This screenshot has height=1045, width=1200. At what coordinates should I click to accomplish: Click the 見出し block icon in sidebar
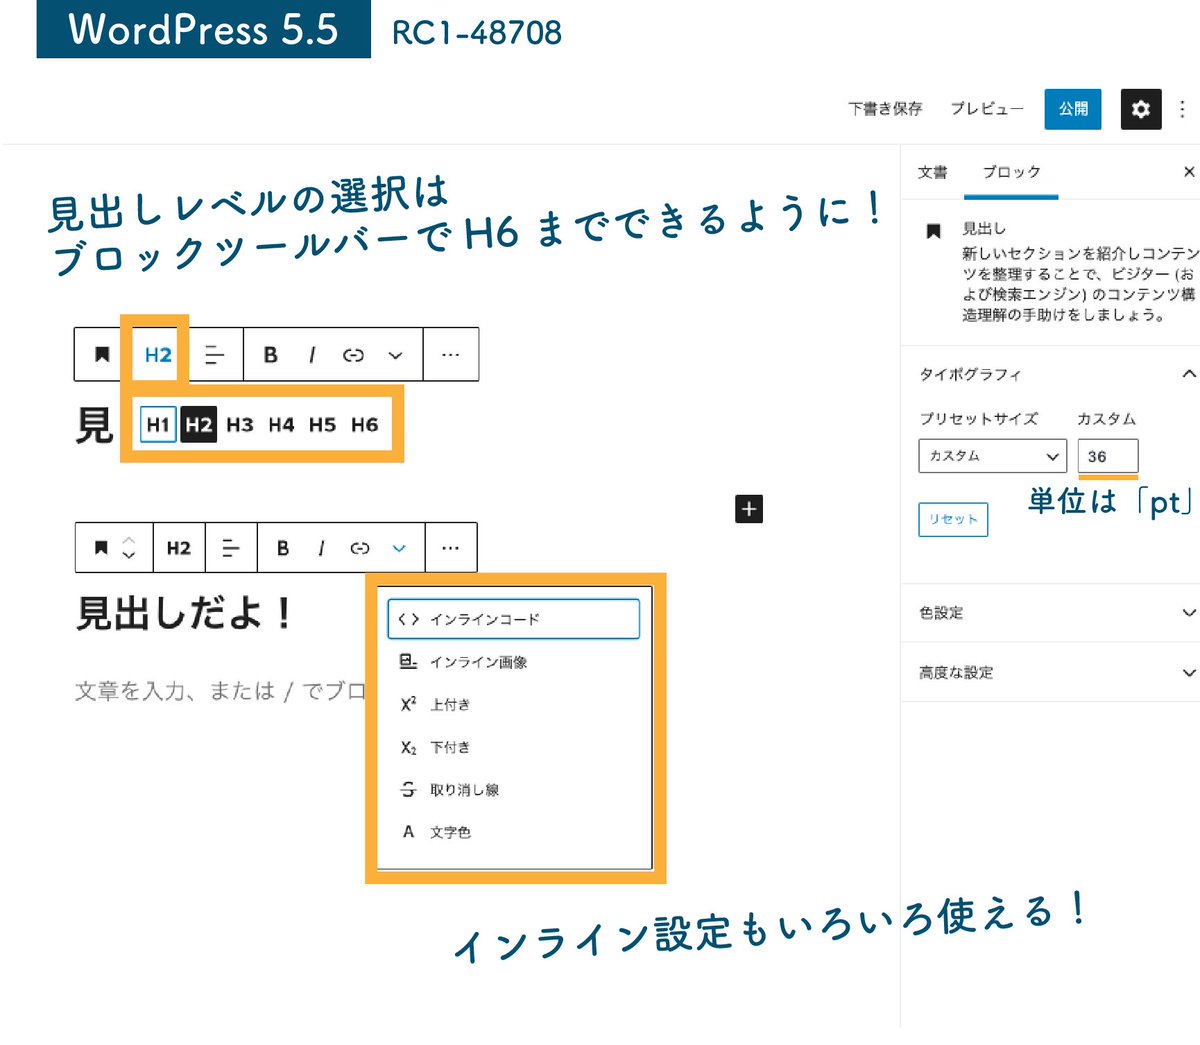[933, 231]
